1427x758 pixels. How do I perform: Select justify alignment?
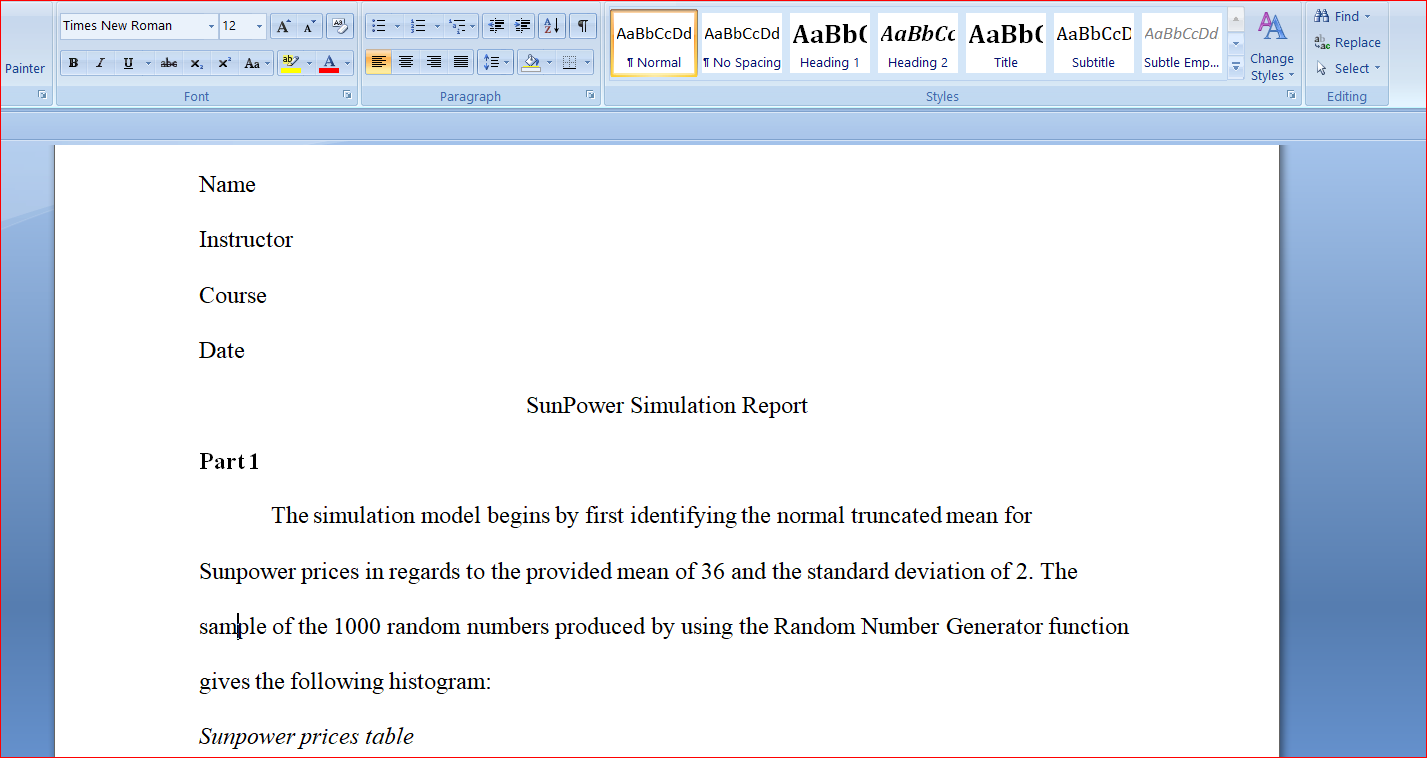(460, 62)
